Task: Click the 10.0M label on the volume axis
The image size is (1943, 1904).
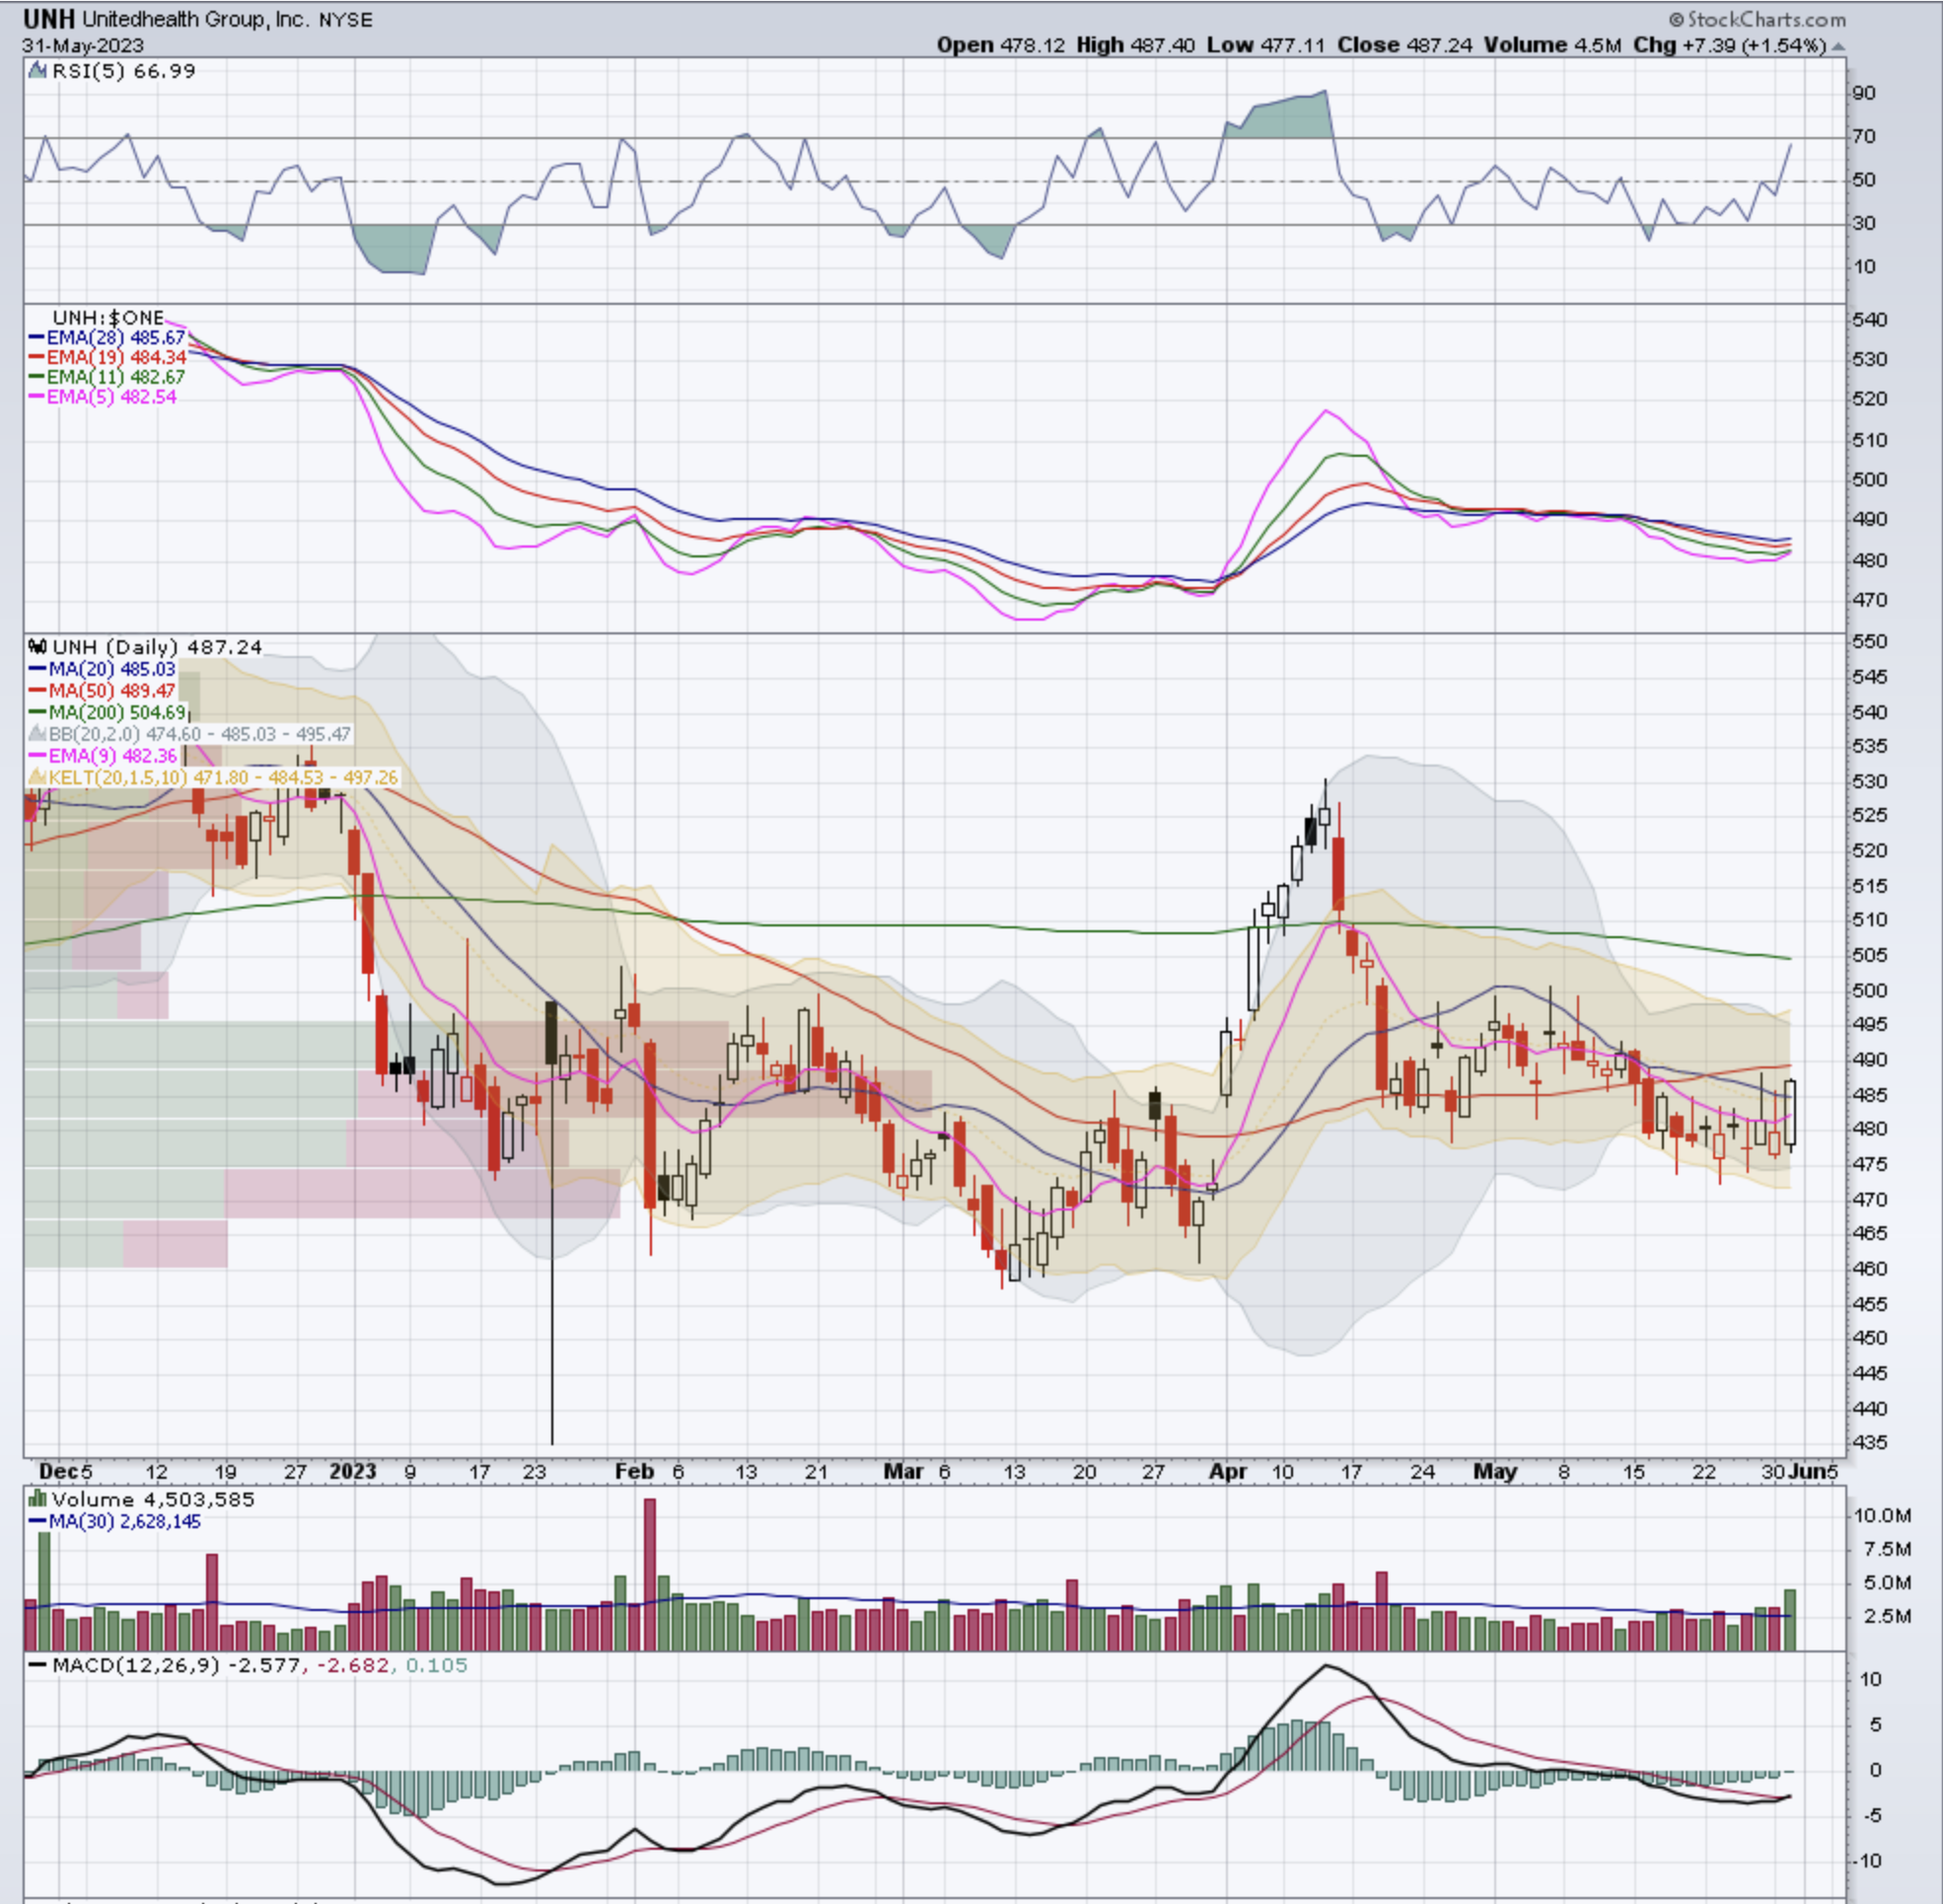Action: 1884,1516
